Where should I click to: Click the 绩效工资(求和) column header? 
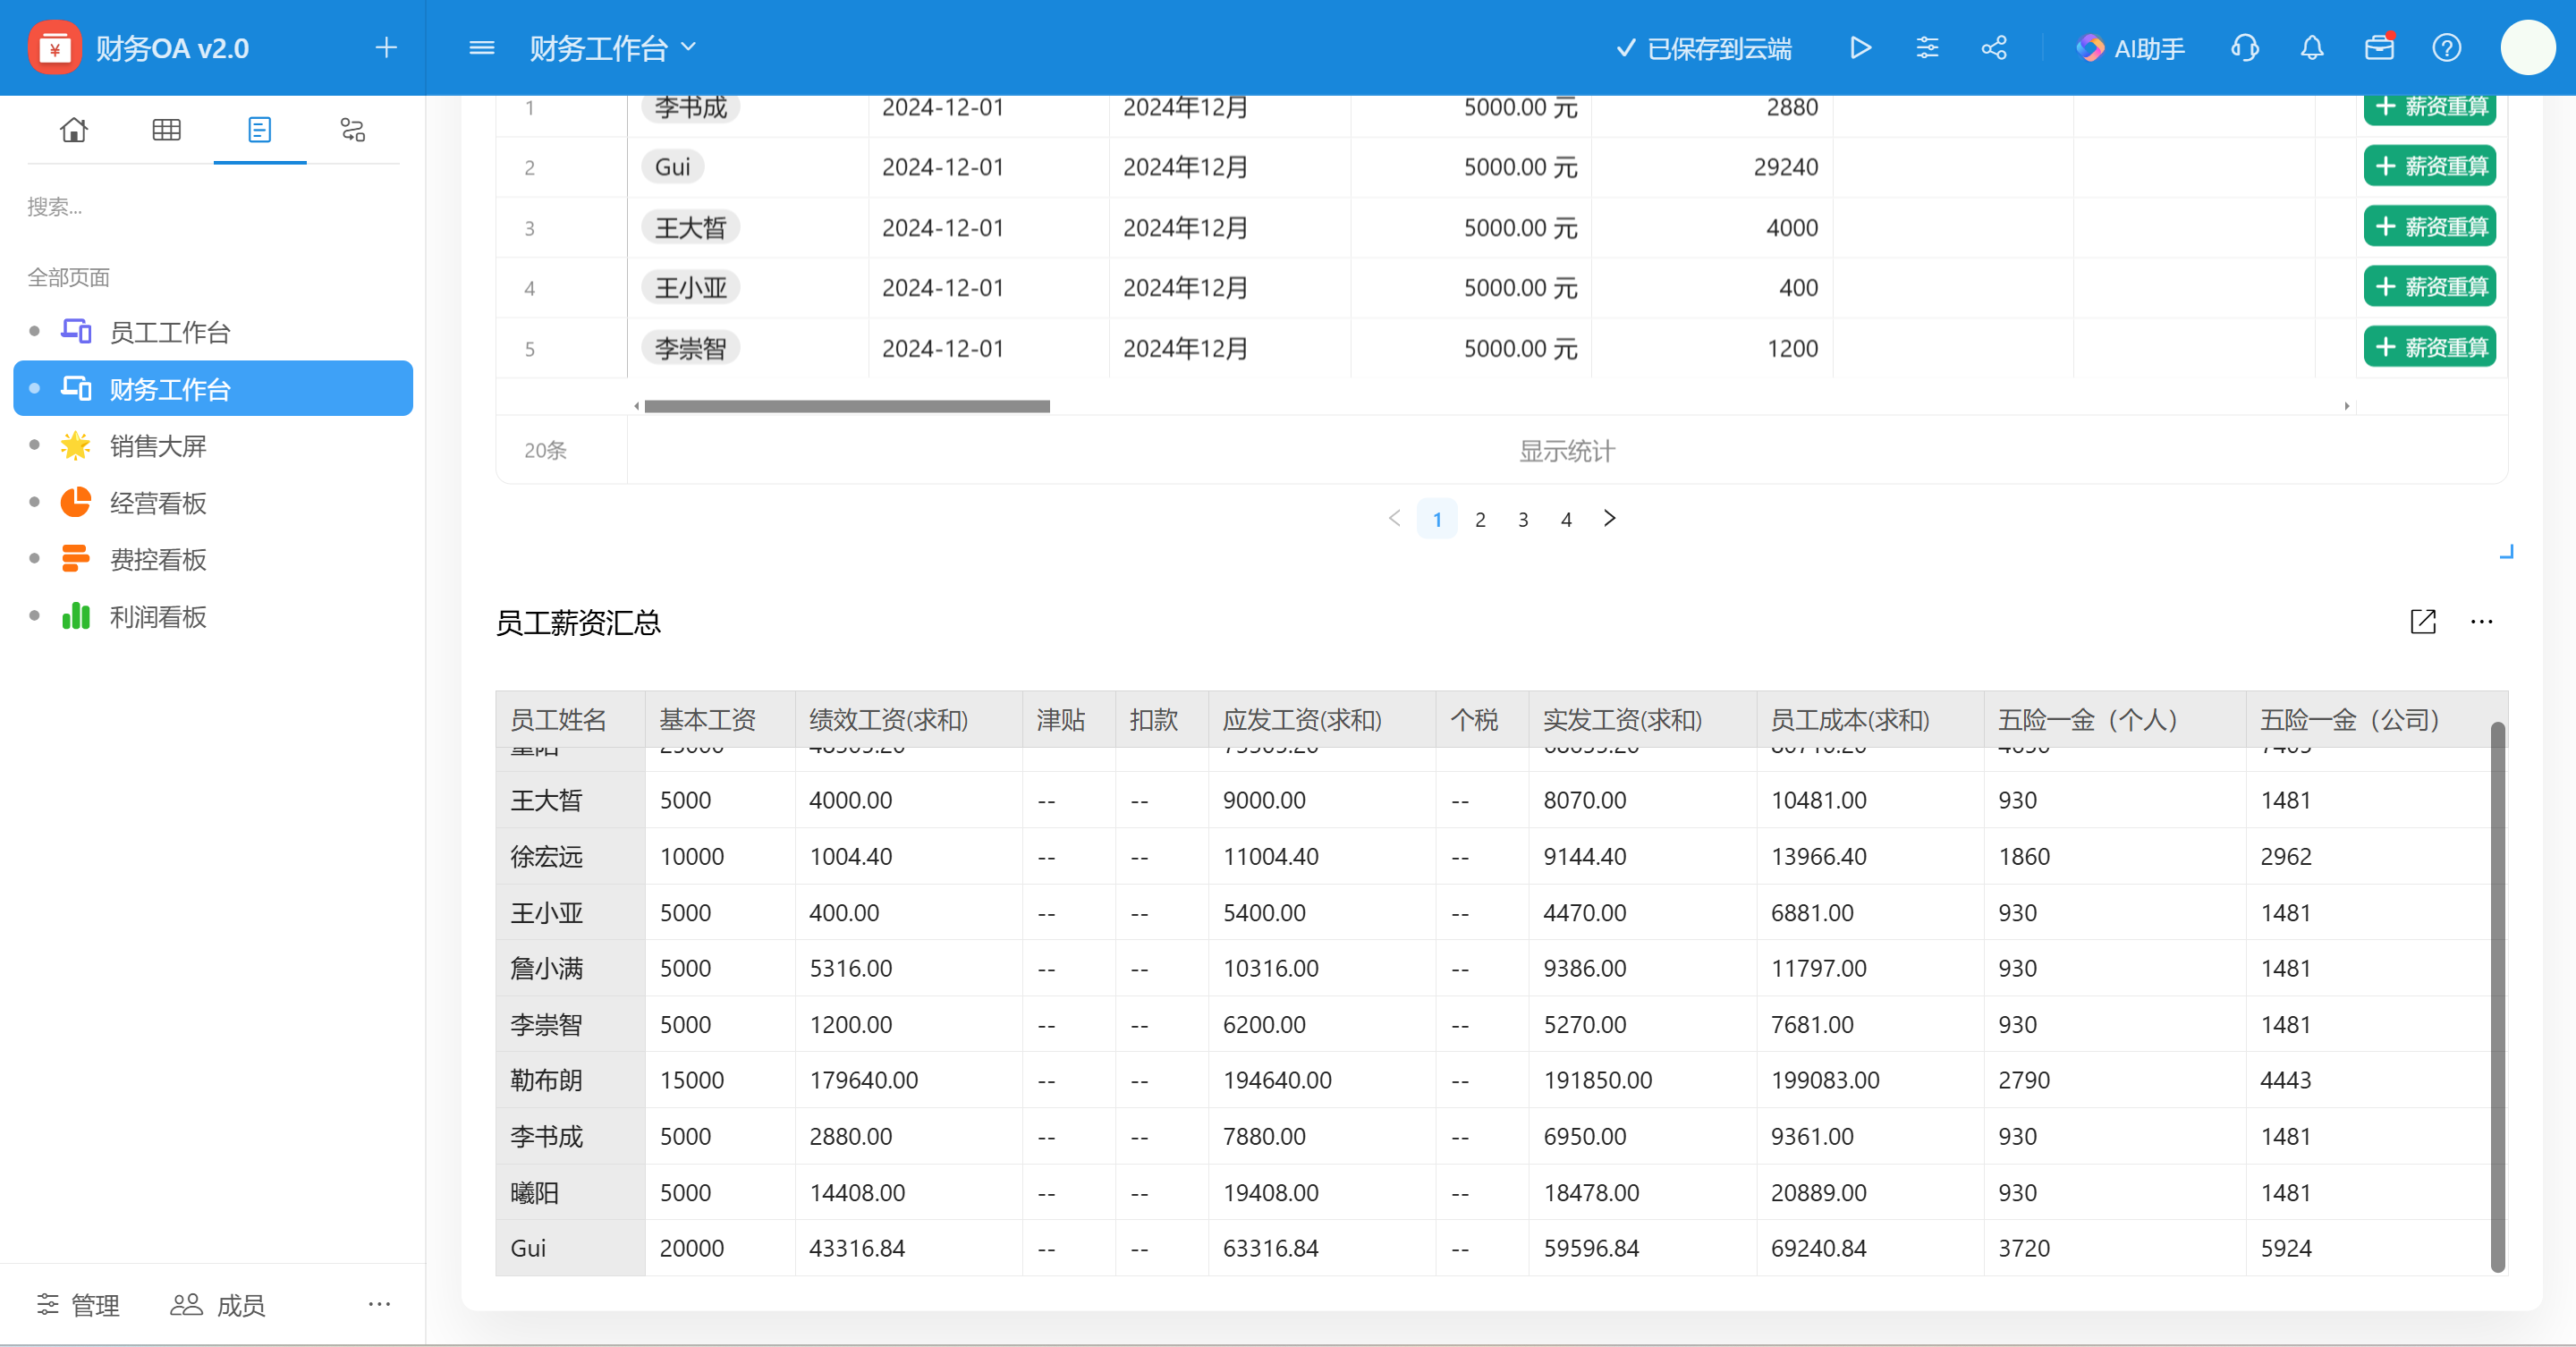908,720
